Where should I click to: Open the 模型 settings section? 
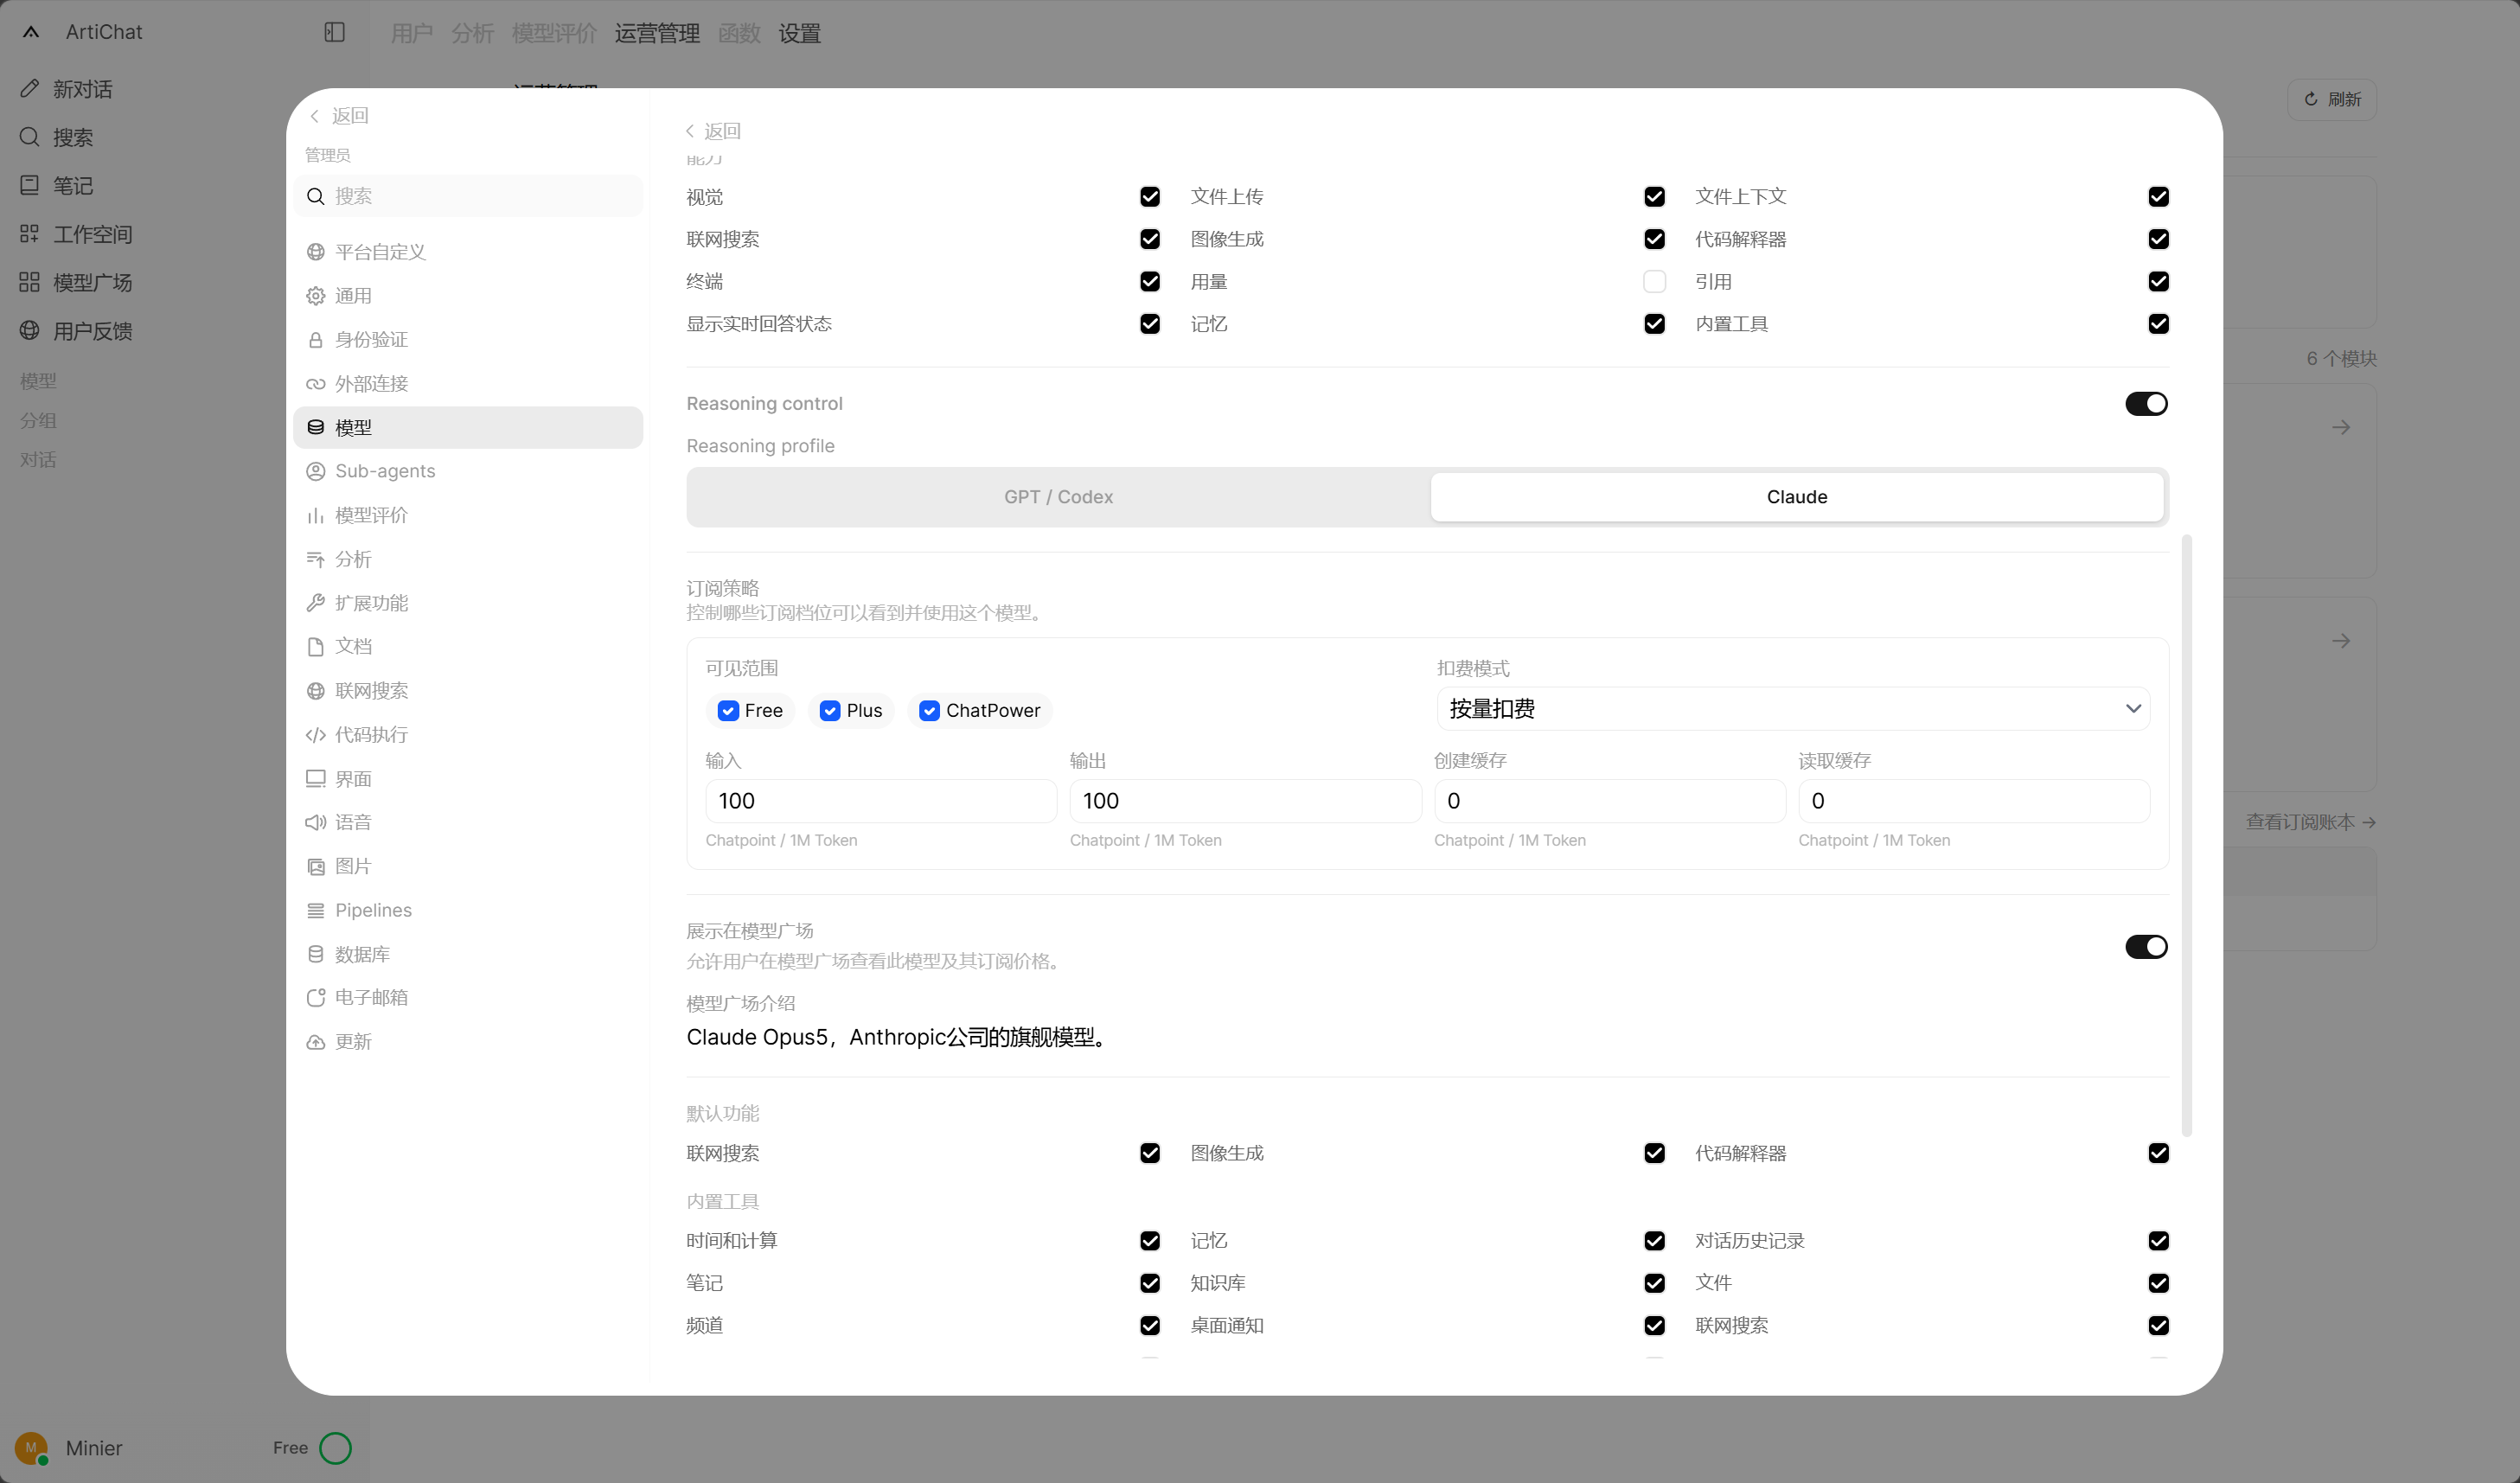[x=468, y=428]
